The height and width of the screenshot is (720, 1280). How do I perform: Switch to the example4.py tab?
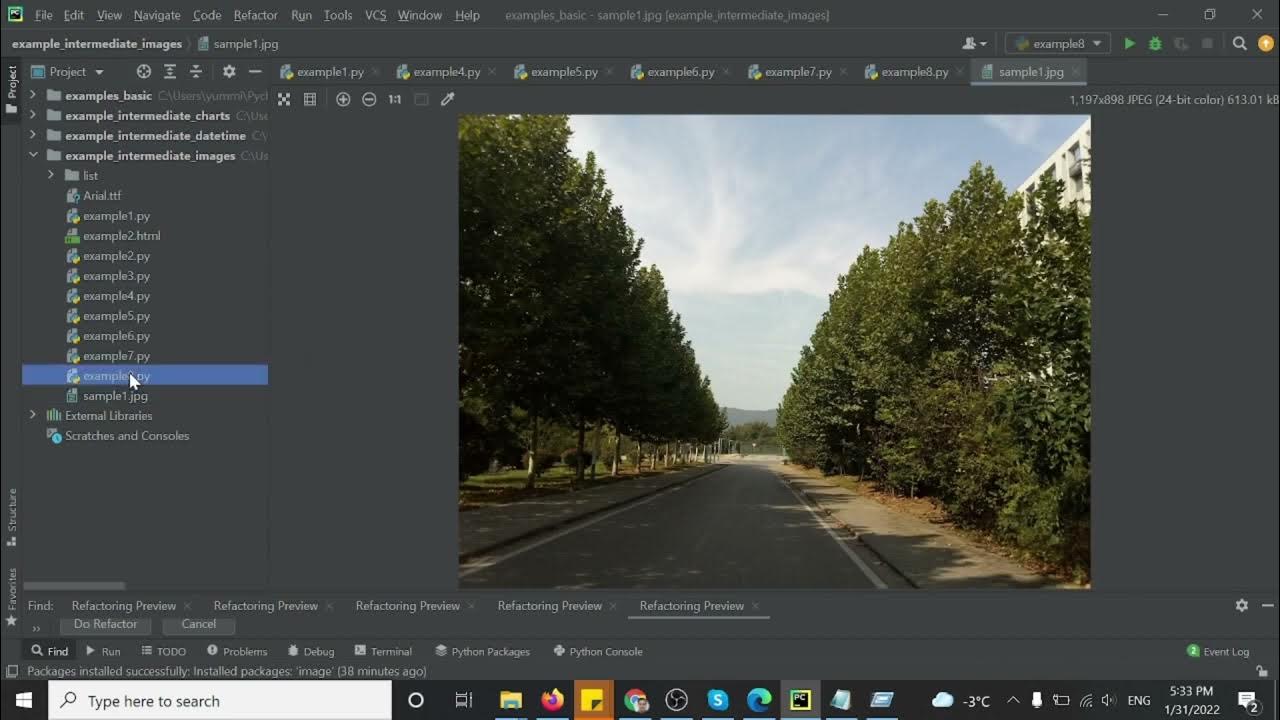click(446, 72)
